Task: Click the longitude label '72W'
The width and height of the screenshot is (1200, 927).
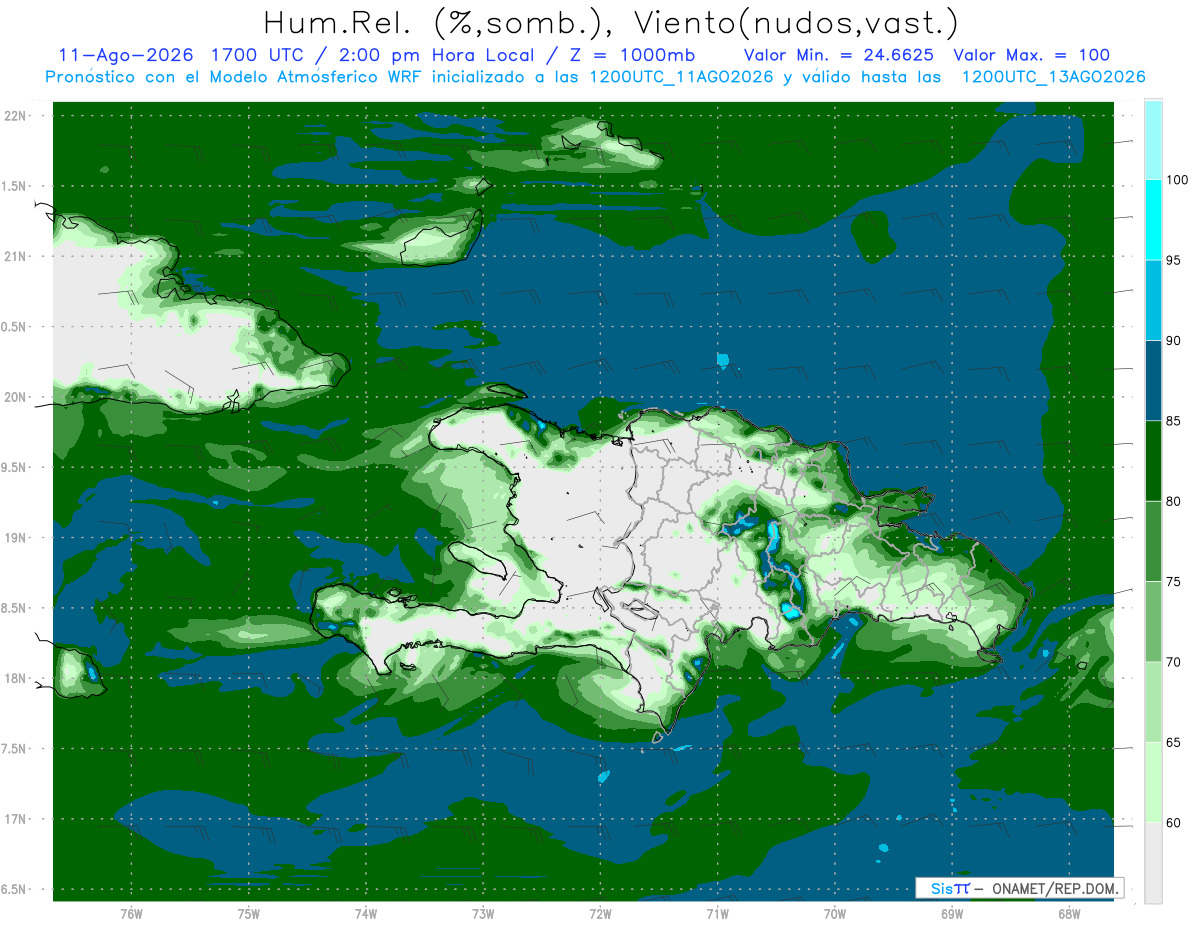Action: [x=600, y=914]
